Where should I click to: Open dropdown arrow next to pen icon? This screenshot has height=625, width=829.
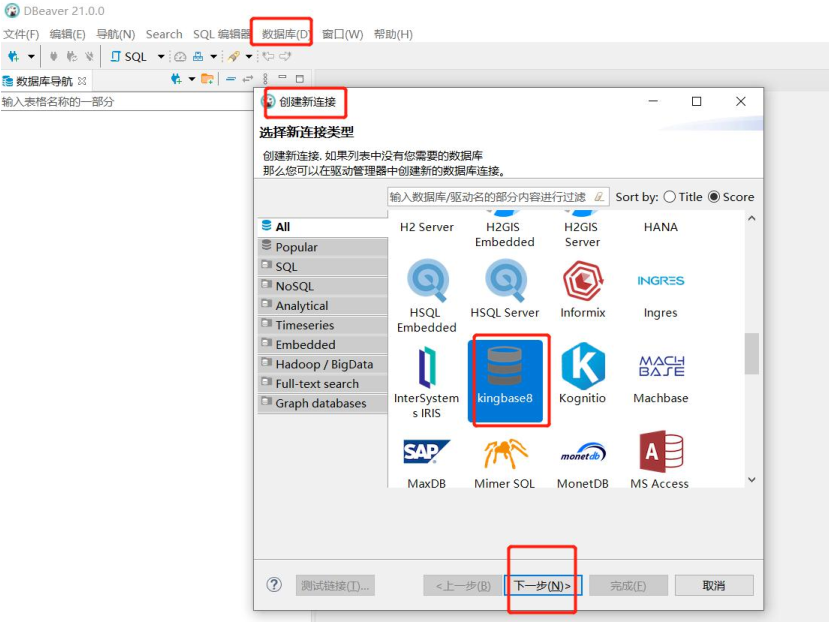pyautogui.click(x=248, y=57)
